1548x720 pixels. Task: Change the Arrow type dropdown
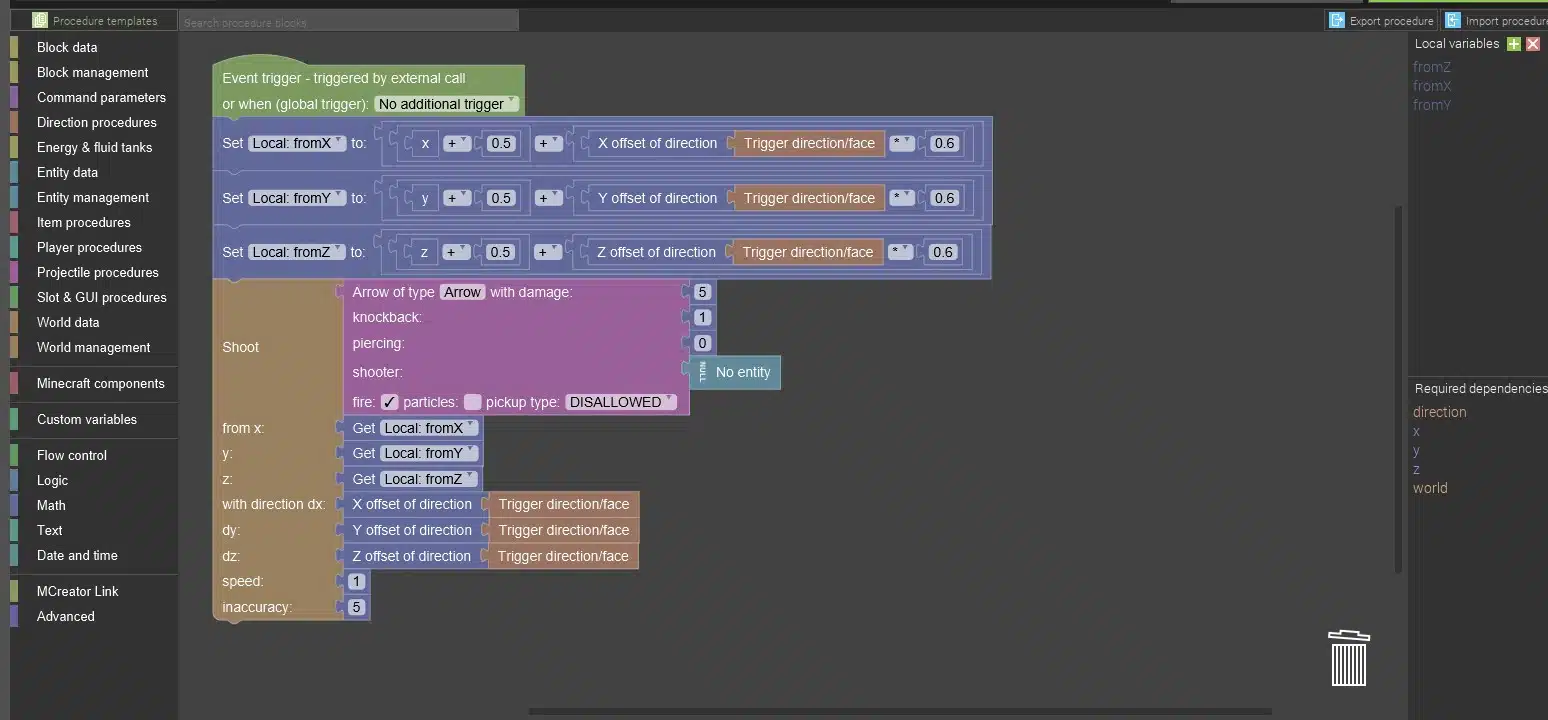463,292
